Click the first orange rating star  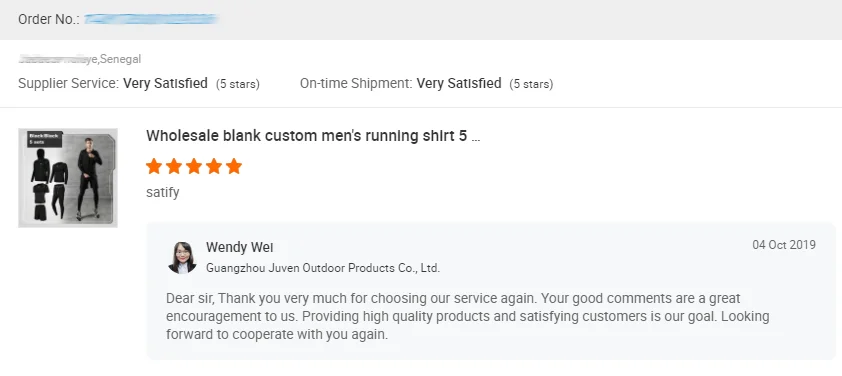[154, 166]
